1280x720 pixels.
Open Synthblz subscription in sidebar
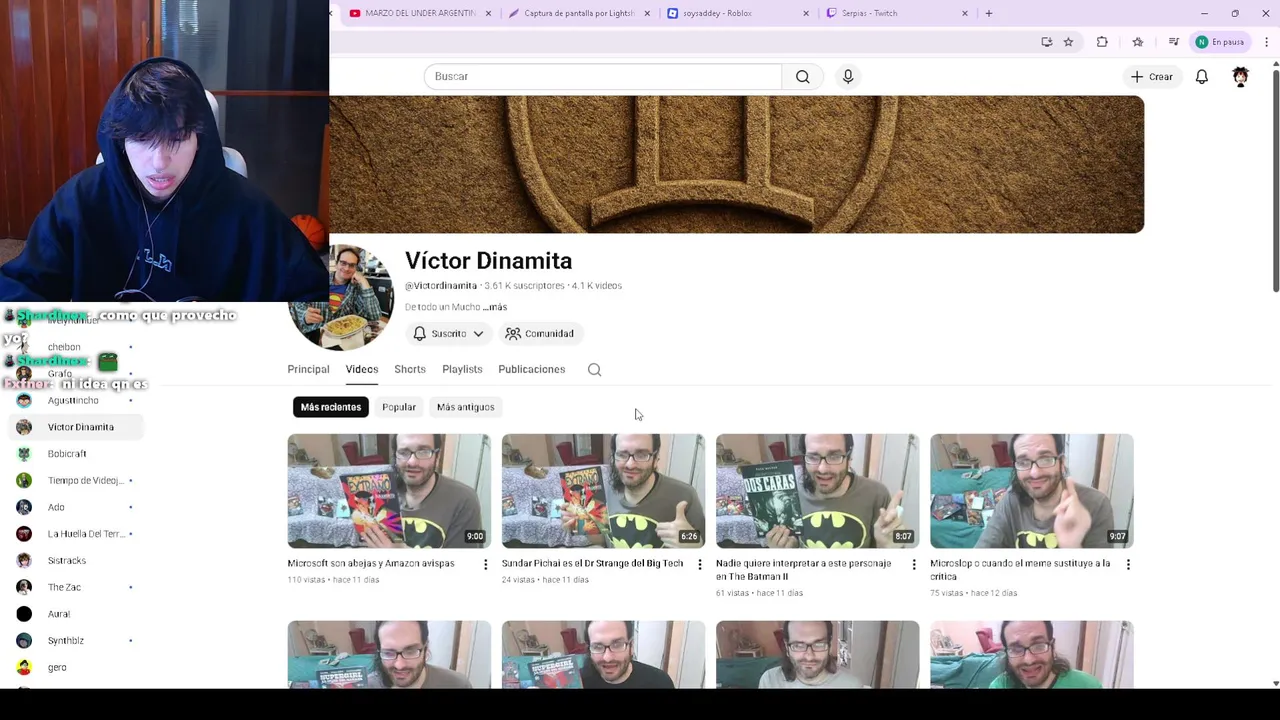click(76, 641)
